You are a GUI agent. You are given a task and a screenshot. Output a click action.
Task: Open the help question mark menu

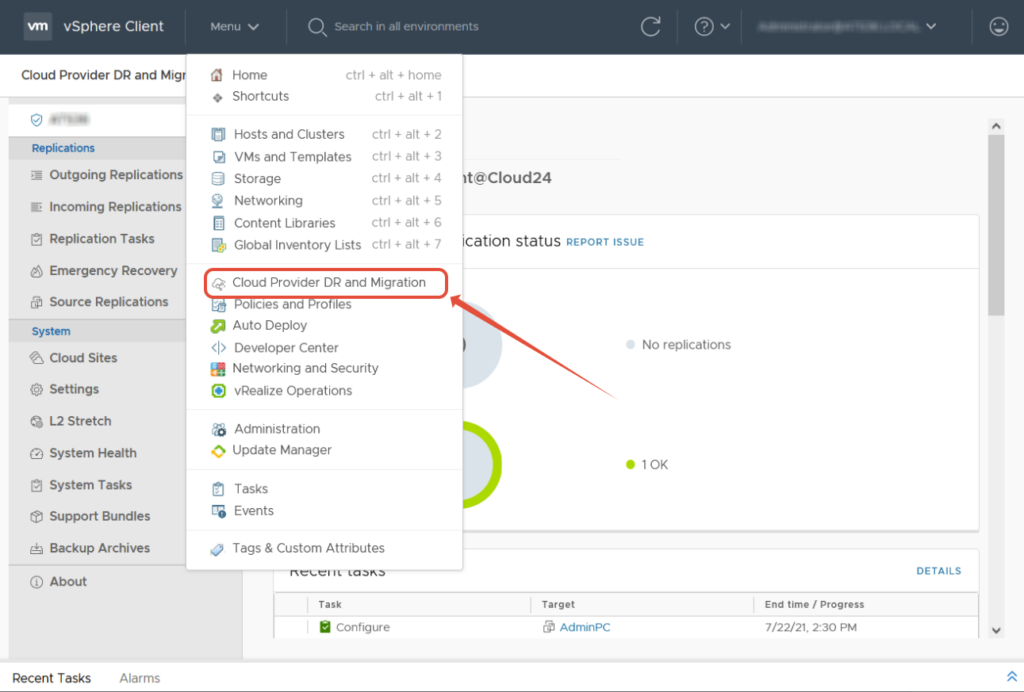[703, 27]
